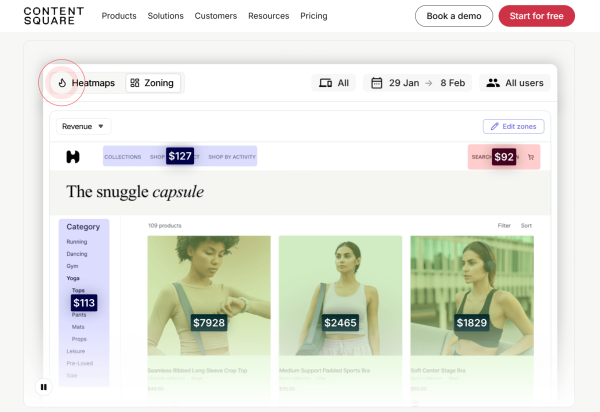The image size is (600, 412).
Task: Select the Props subcategory
Action: point(79,339)
